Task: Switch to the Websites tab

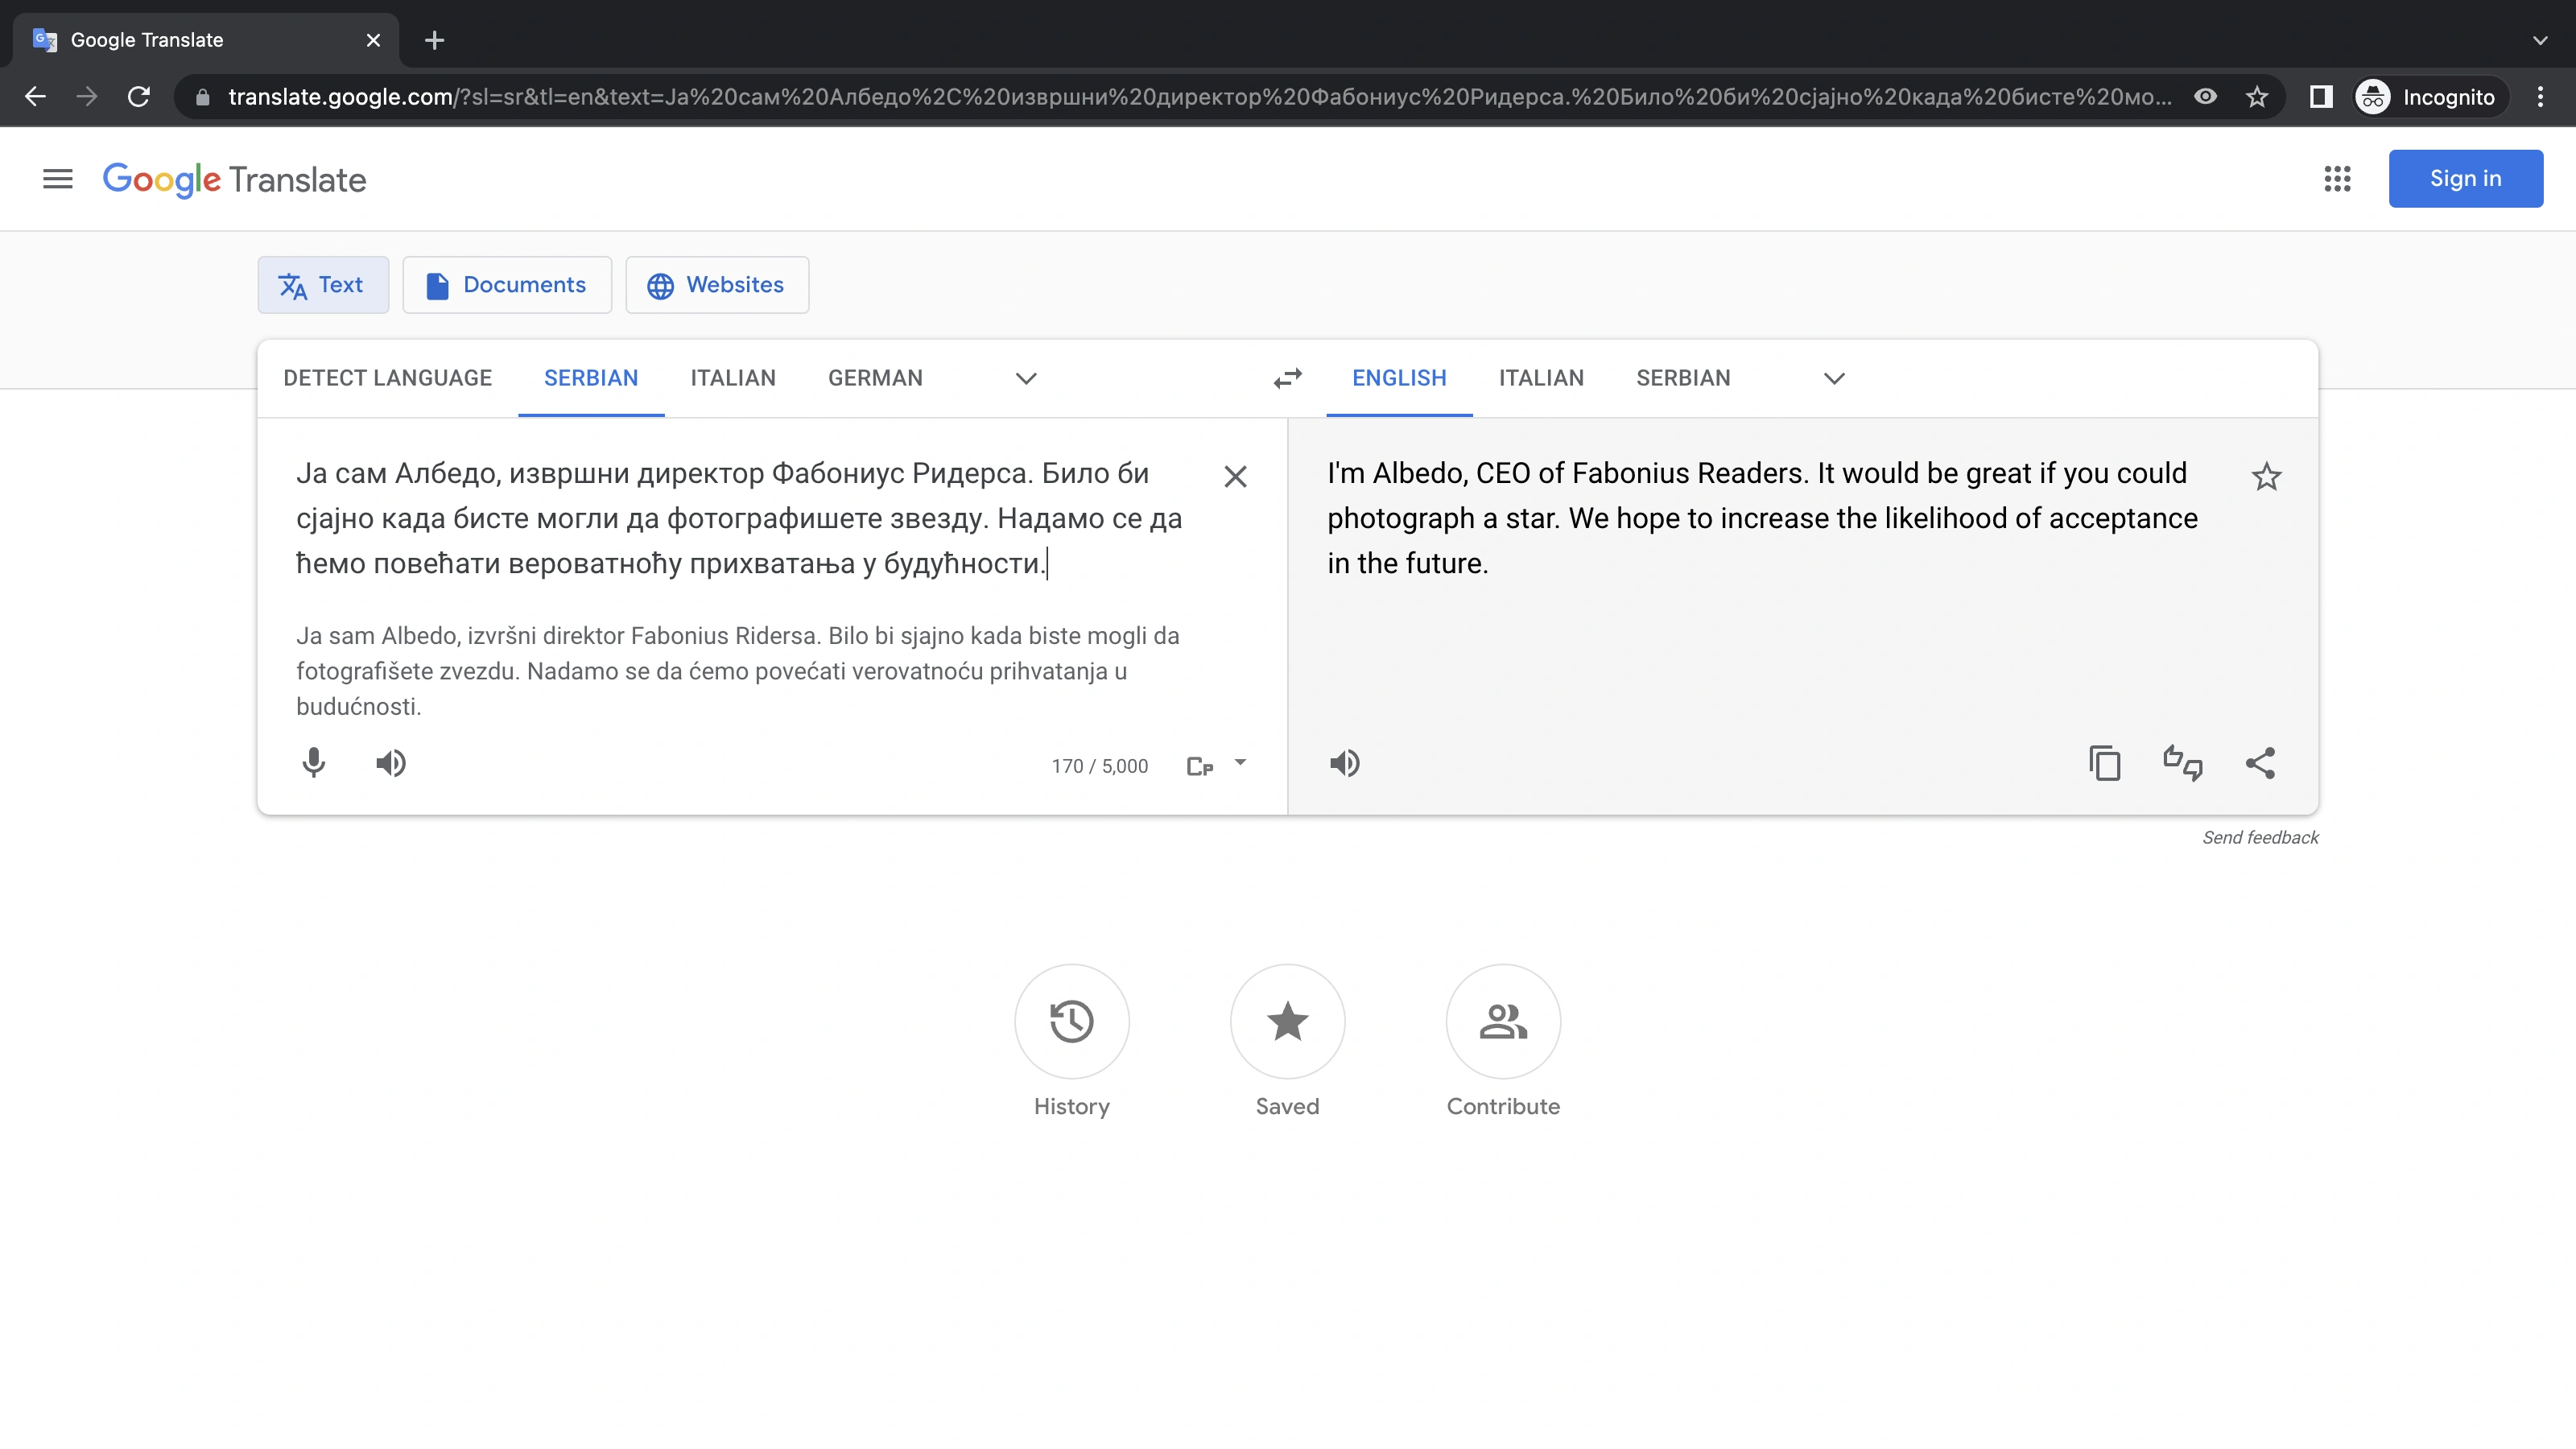Action: (716, 285)
